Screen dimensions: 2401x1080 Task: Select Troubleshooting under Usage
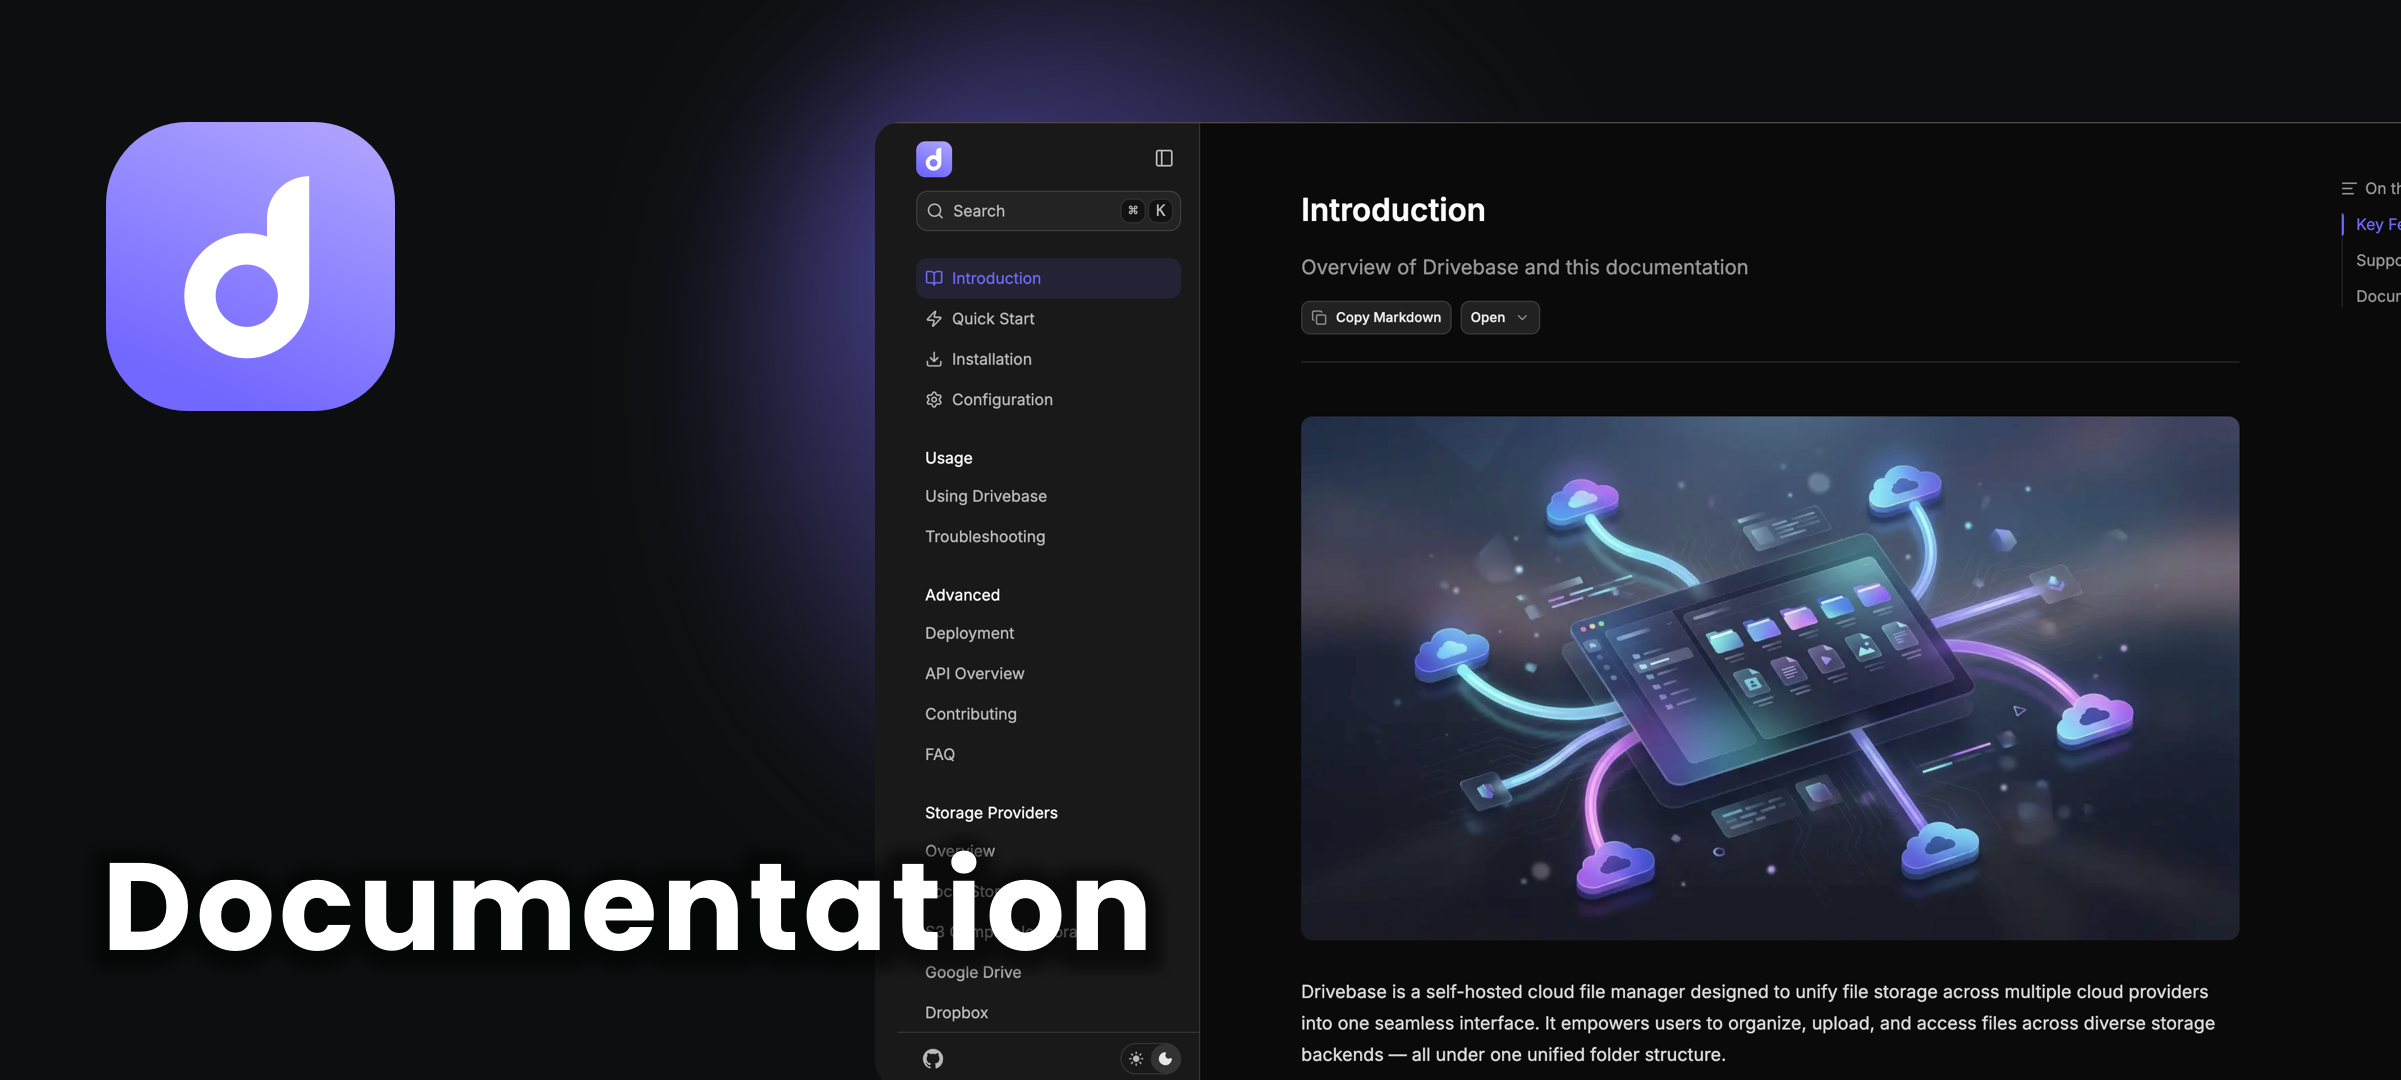[985, 536]
